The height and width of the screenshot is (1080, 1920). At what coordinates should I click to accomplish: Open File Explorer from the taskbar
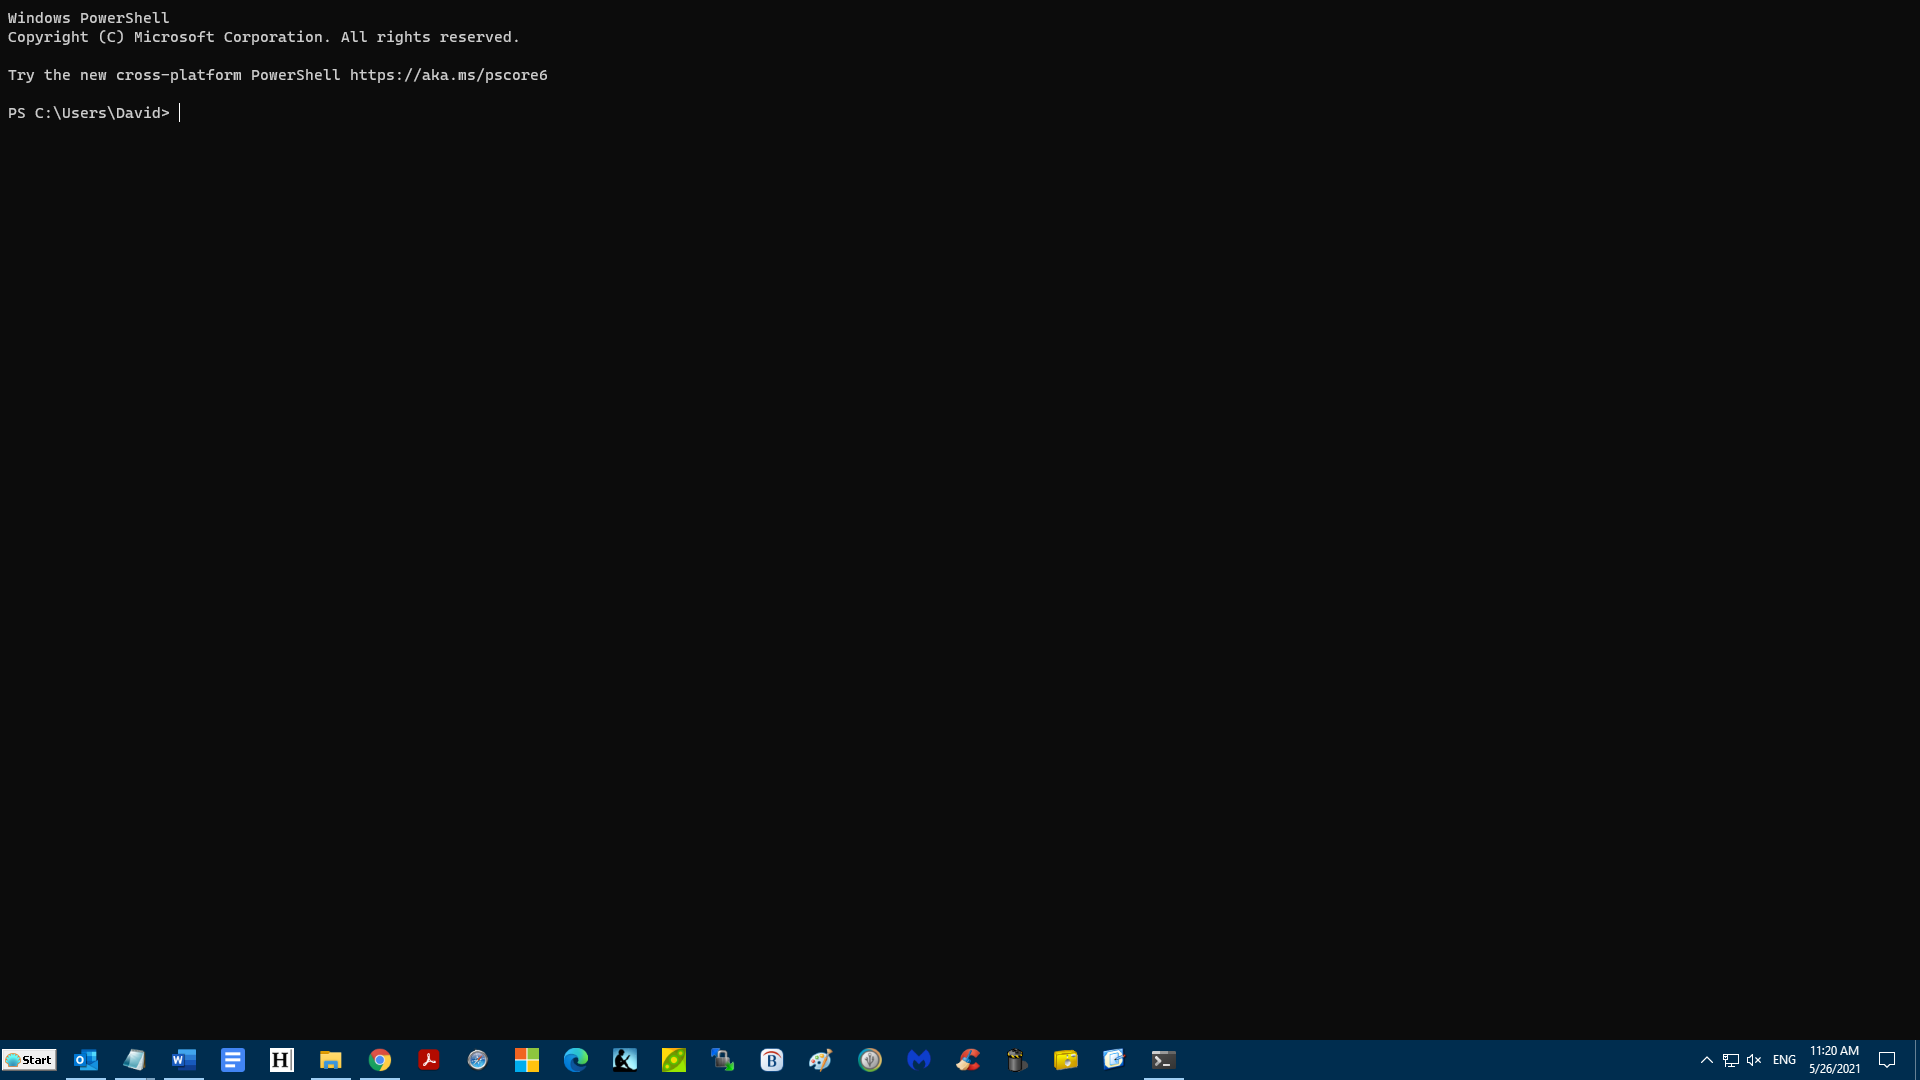[x=331, y=1060]
